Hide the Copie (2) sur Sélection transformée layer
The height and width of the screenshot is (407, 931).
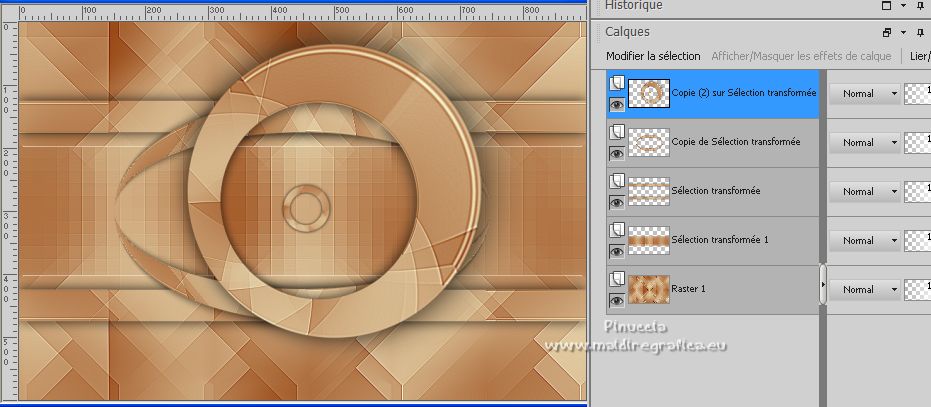point(617,105)
